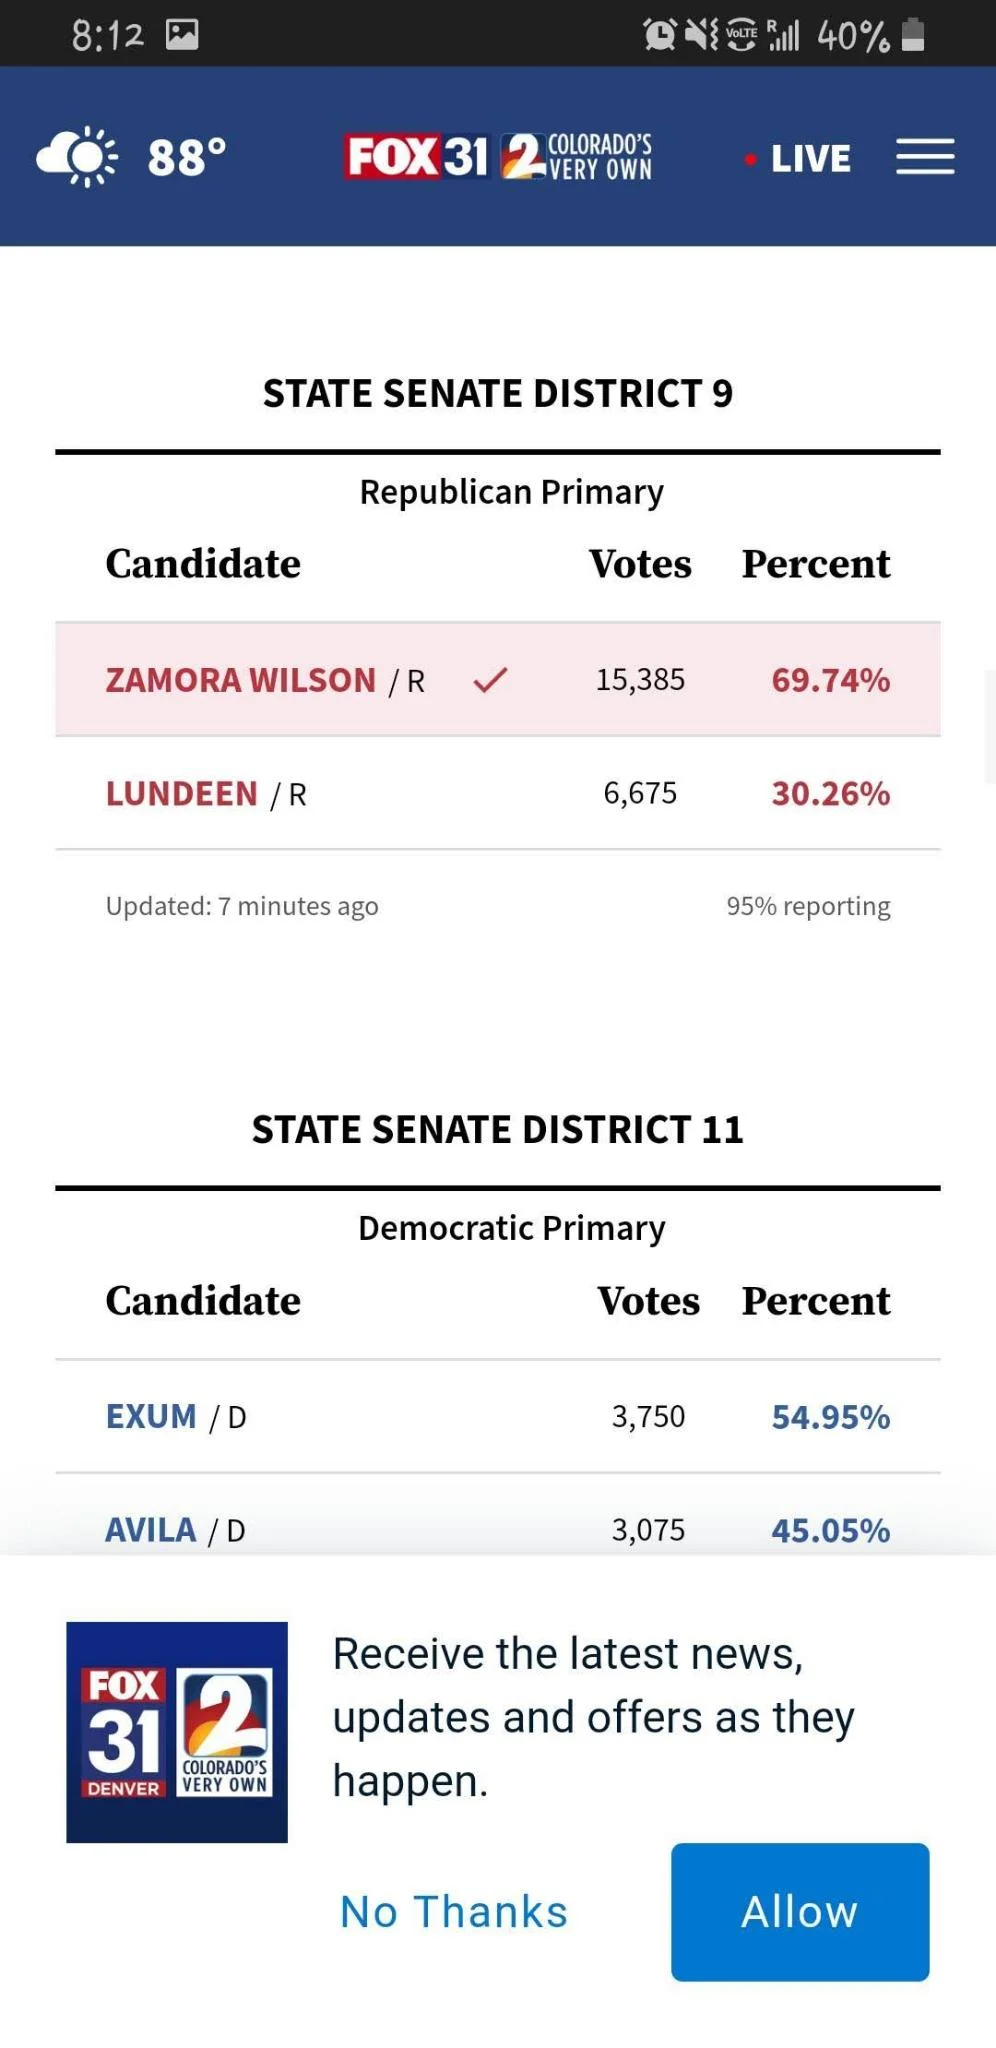Select the Lundeen candidate name

pos(182,794)
